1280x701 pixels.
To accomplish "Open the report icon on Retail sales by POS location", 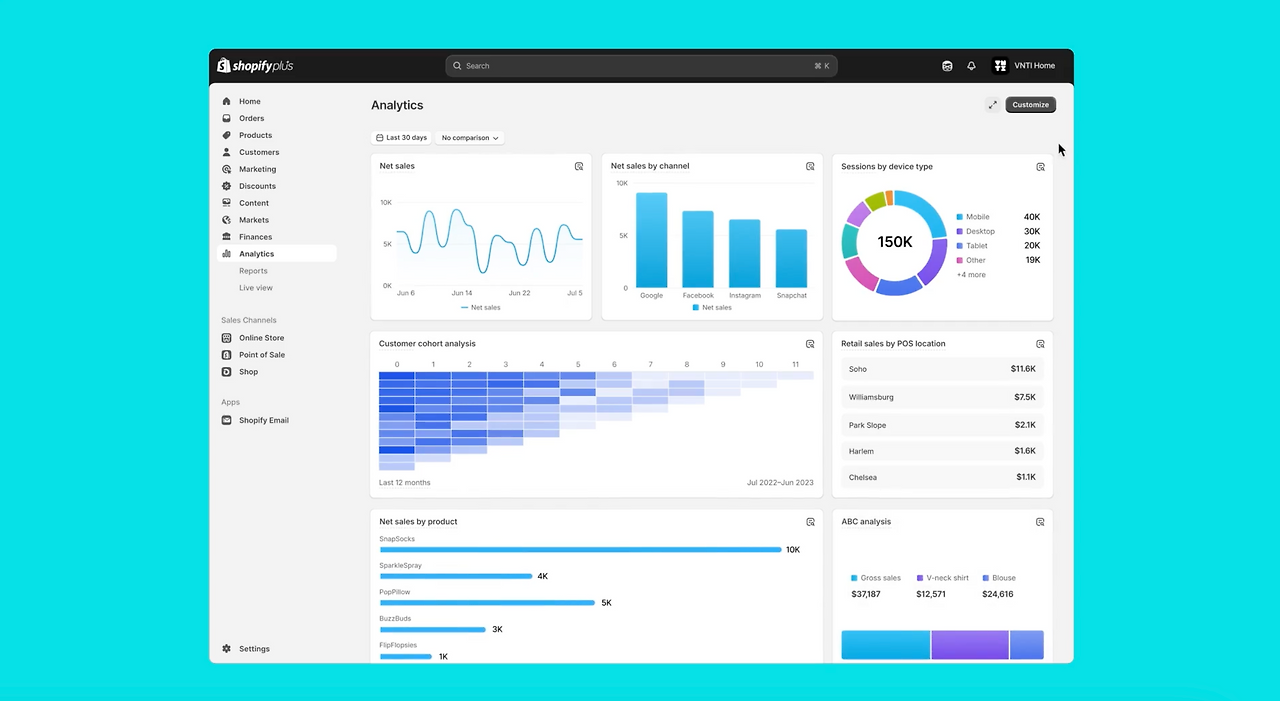I will [x=1040, y=344].
